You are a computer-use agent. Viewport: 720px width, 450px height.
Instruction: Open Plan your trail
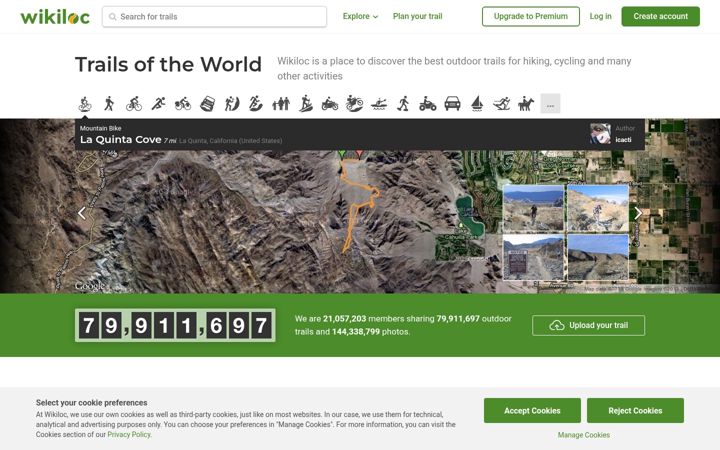pos(417,17)
